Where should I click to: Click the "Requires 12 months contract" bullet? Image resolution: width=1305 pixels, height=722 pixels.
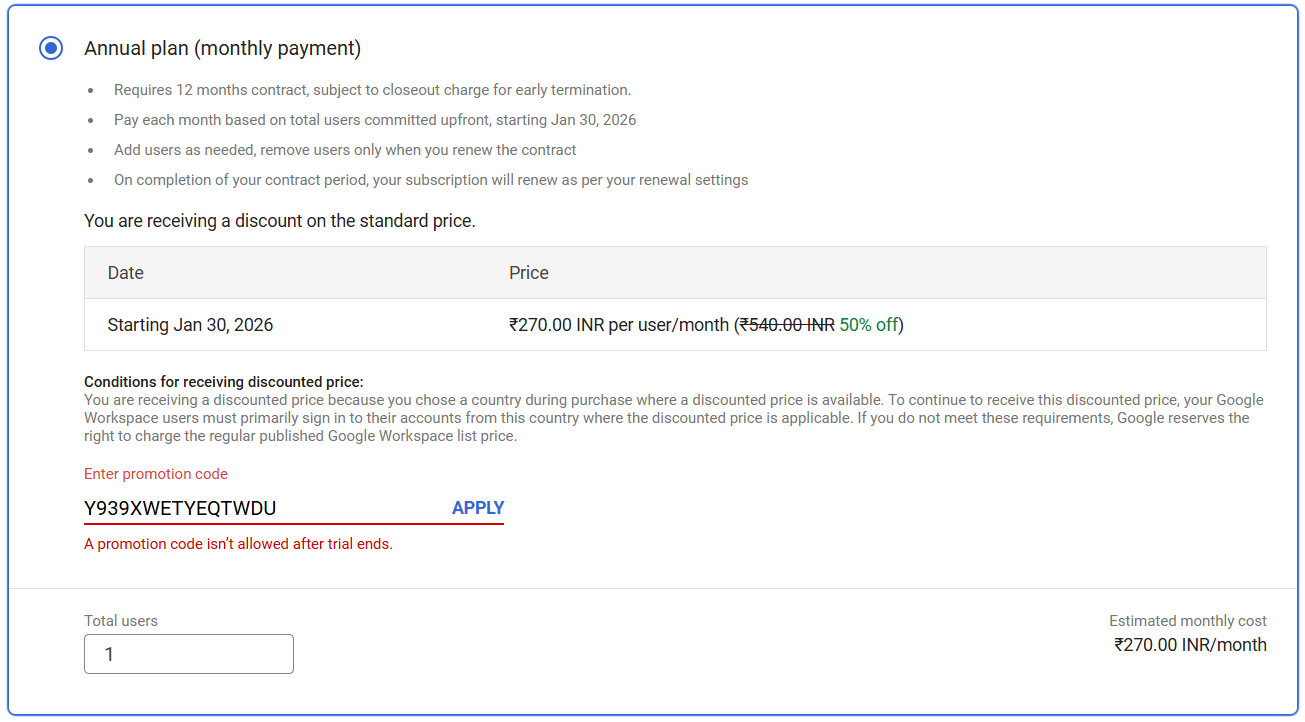(372, 90)
